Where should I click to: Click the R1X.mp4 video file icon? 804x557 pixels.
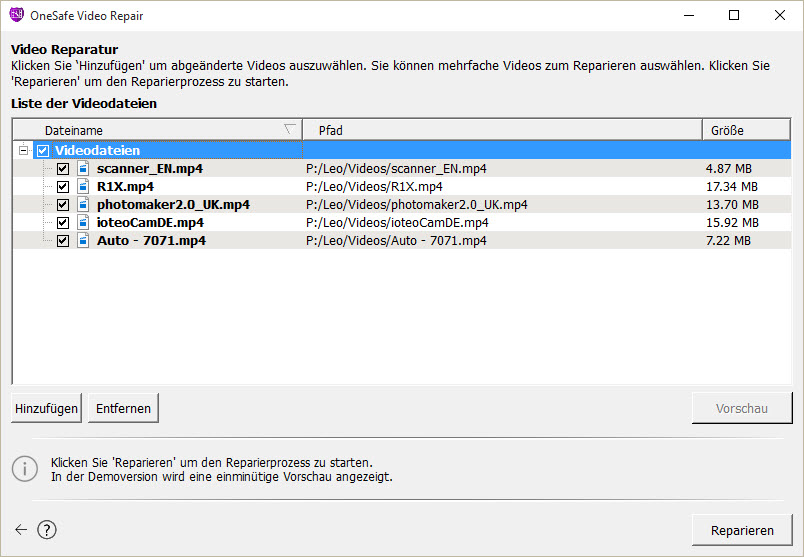click(83, 186)
